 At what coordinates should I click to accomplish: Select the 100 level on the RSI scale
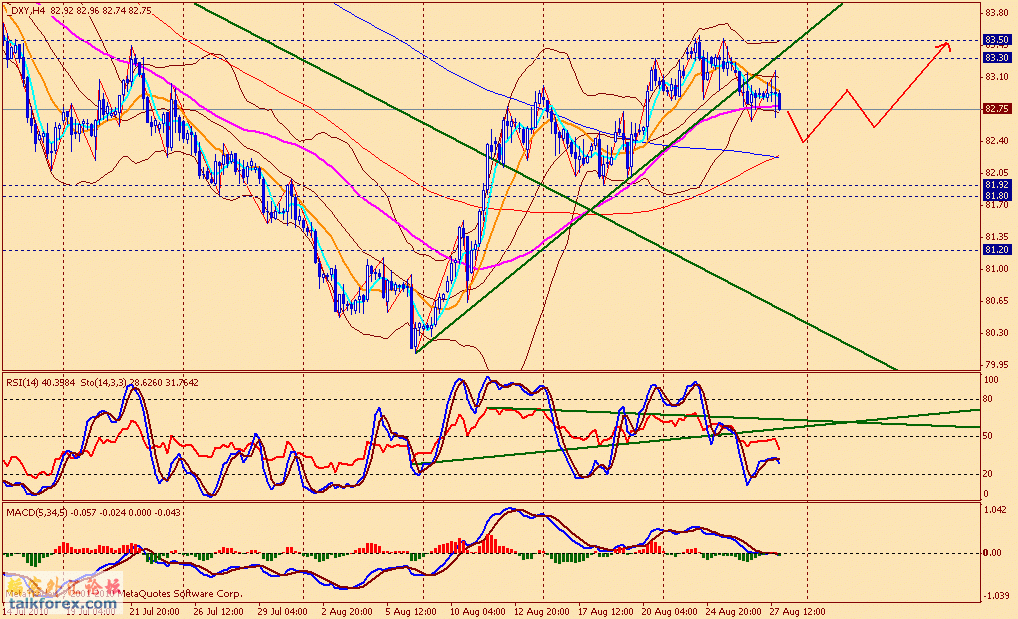coord(991,379)
